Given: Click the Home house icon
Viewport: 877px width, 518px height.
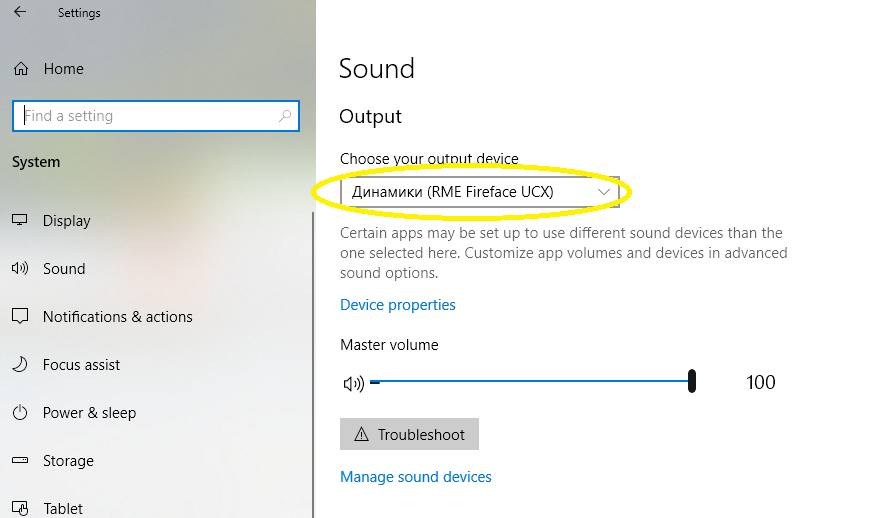Looking at the screenshot, I should (21, 69).
